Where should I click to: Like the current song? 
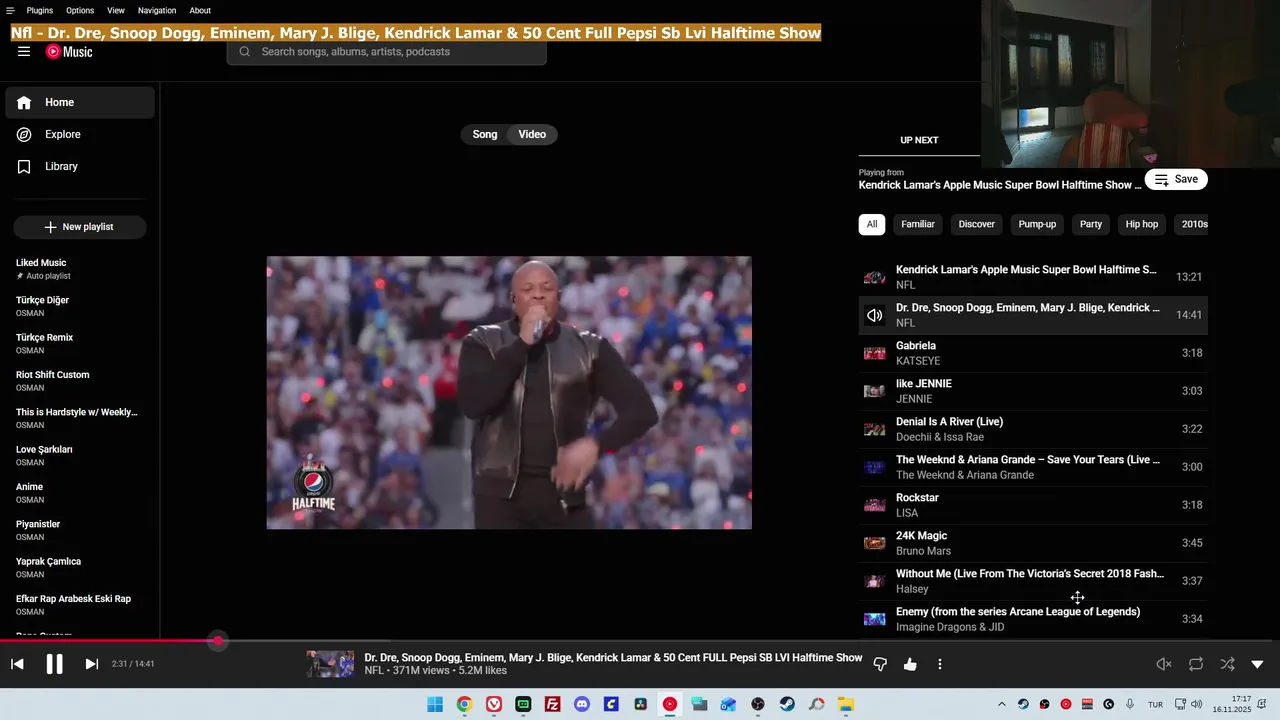tap(910, 664)
